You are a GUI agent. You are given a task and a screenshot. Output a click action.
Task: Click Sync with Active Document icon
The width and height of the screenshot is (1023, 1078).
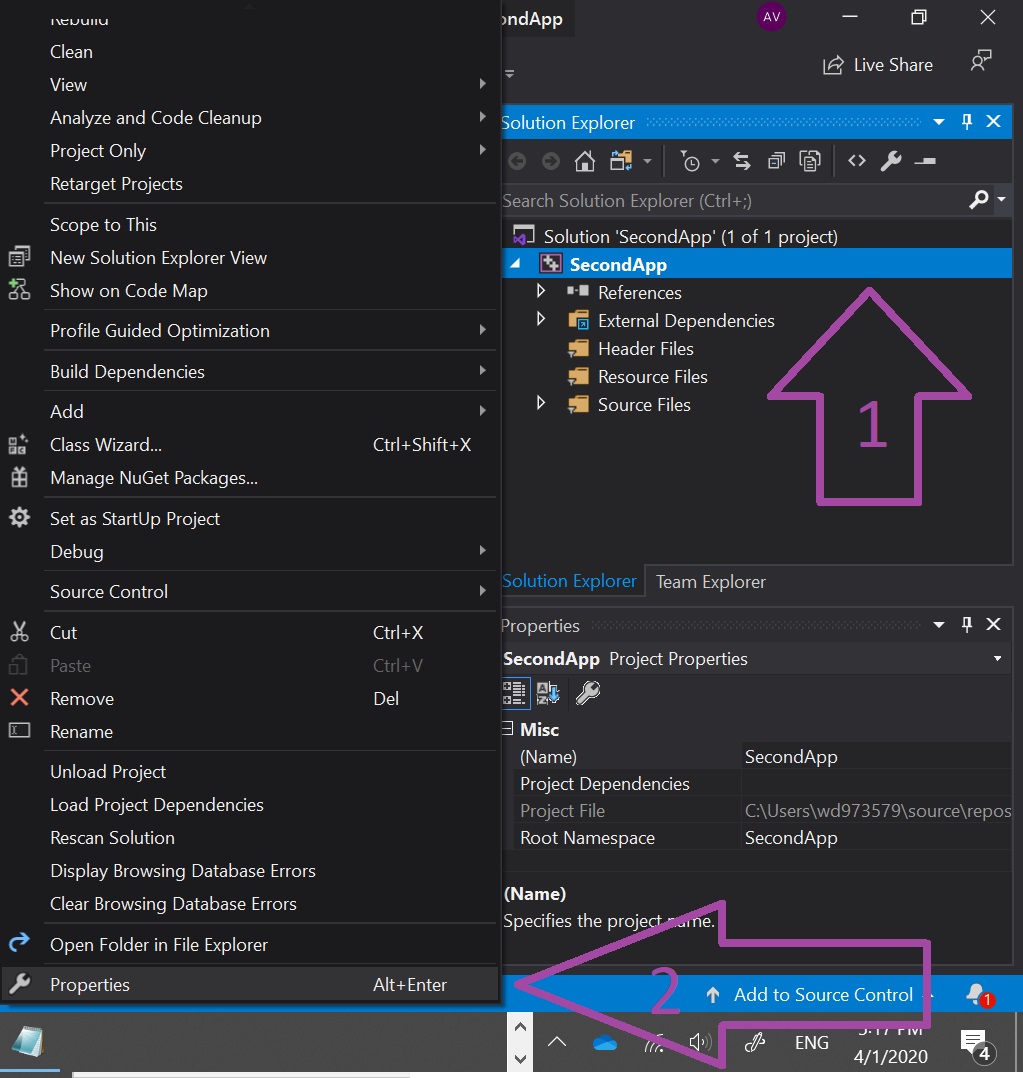click(x=741, y=162)
